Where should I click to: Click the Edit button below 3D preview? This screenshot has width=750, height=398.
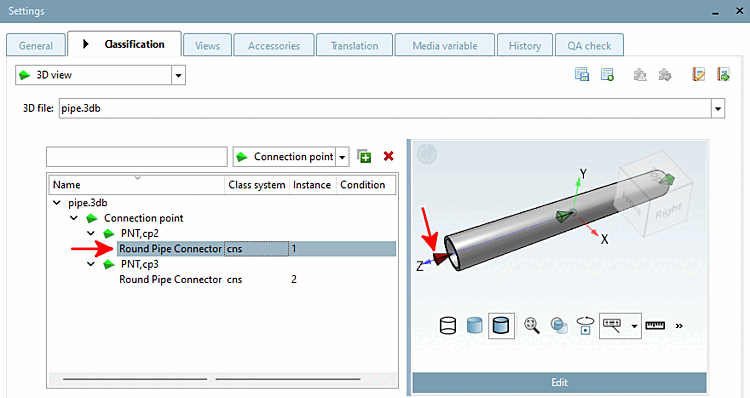[x=559, y=383]
